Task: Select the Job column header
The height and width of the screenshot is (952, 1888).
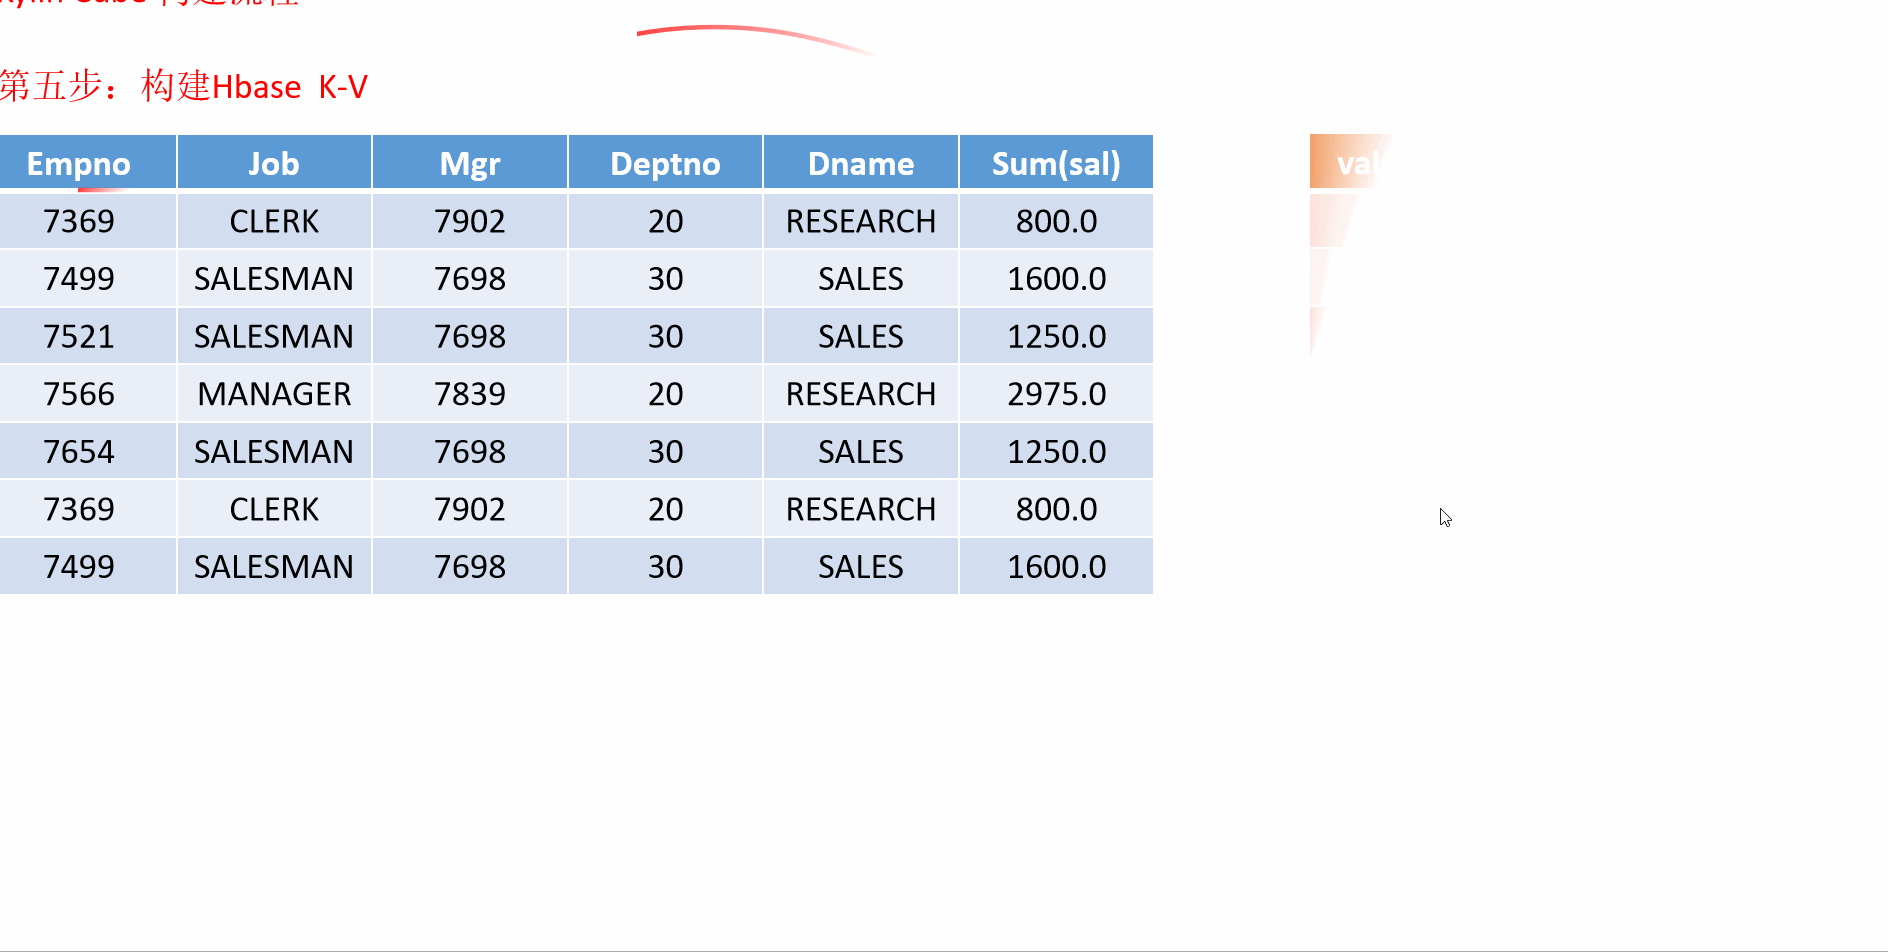Action: point(274,162)
